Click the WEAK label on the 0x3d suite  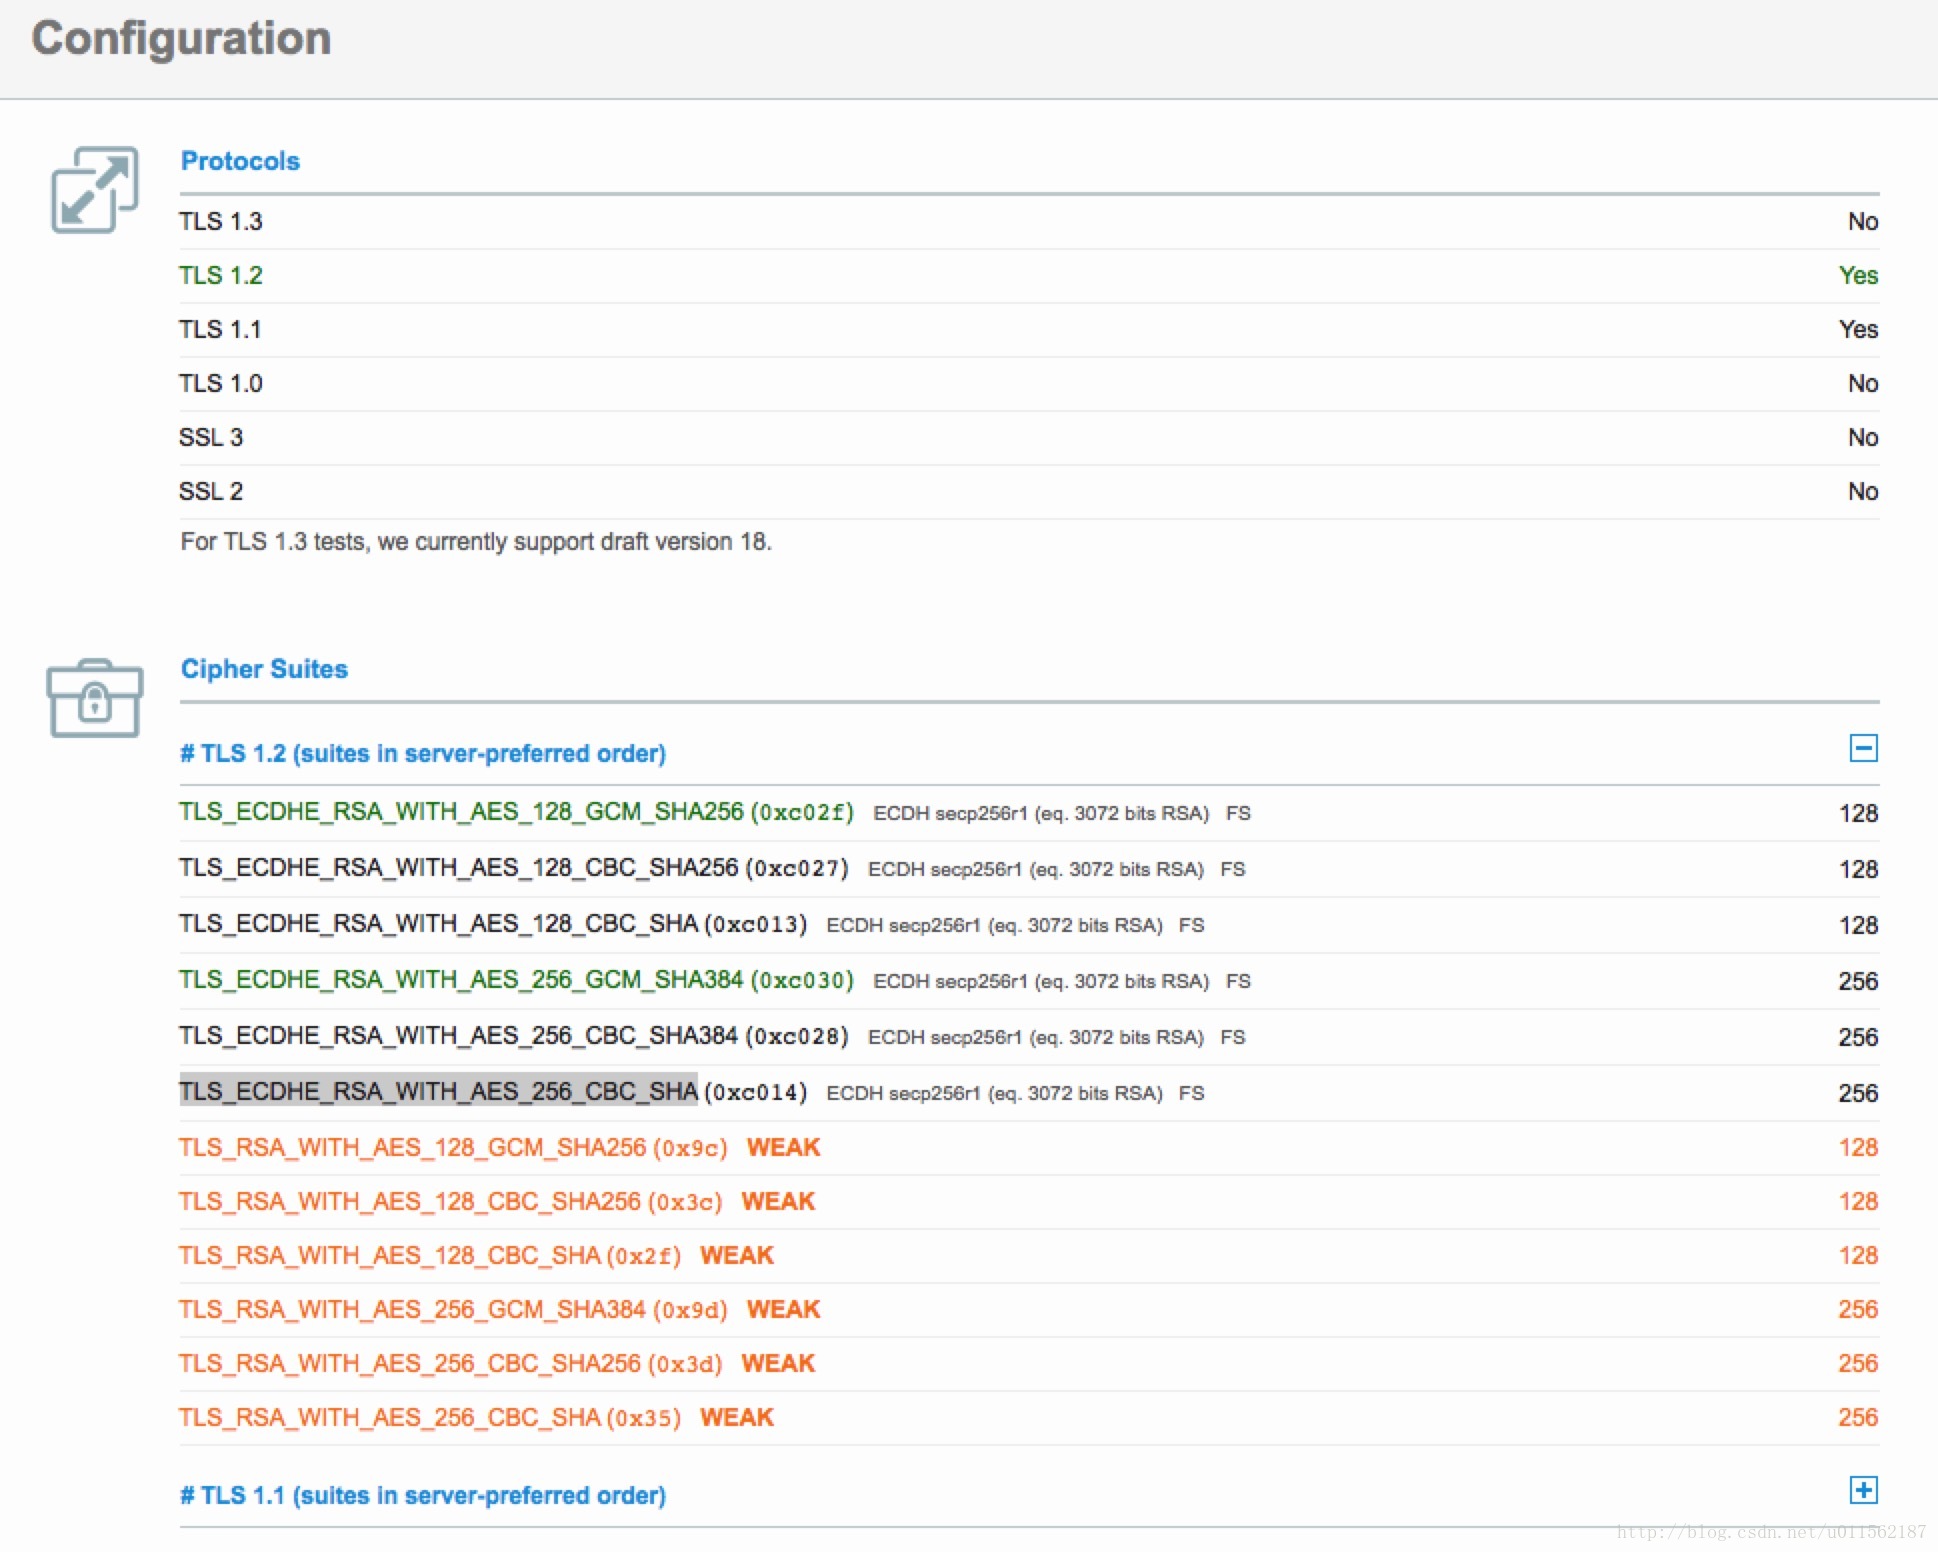pos(778,1364)
